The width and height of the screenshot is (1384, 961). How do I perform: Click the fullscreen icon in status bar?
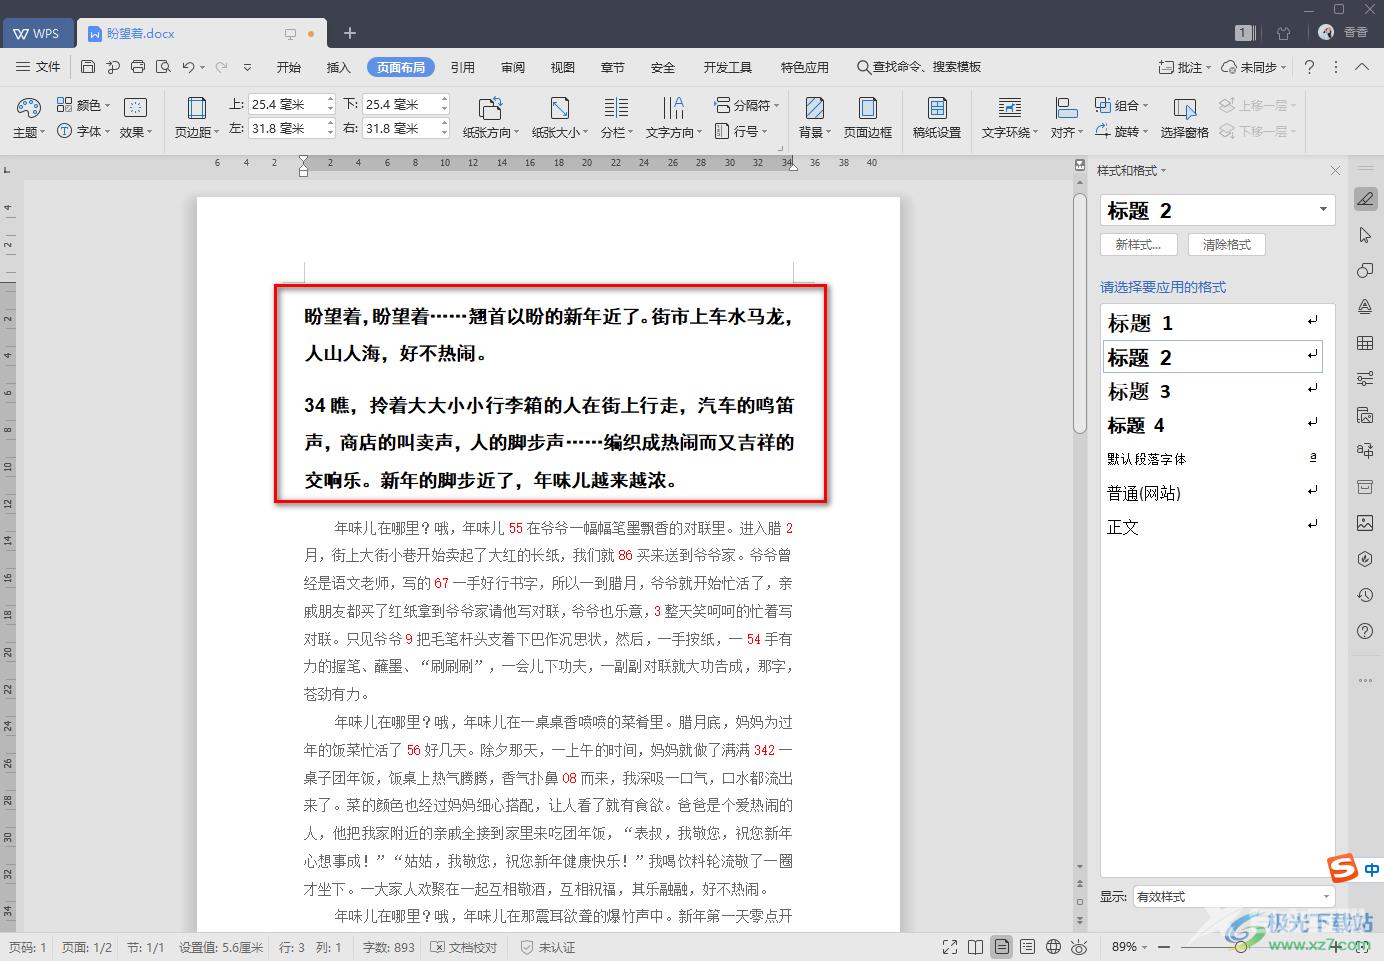[x=950, y=947]
